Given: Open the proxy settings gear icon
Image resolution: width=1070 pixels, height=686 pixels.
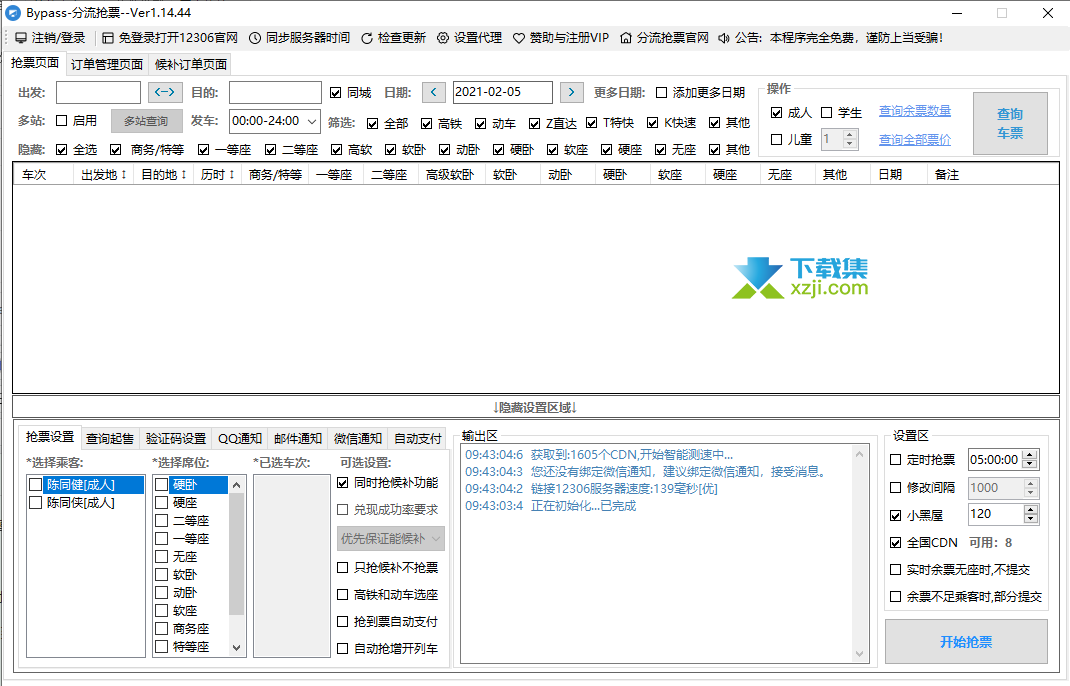Looking at the screenshot, I should (443, 38).
